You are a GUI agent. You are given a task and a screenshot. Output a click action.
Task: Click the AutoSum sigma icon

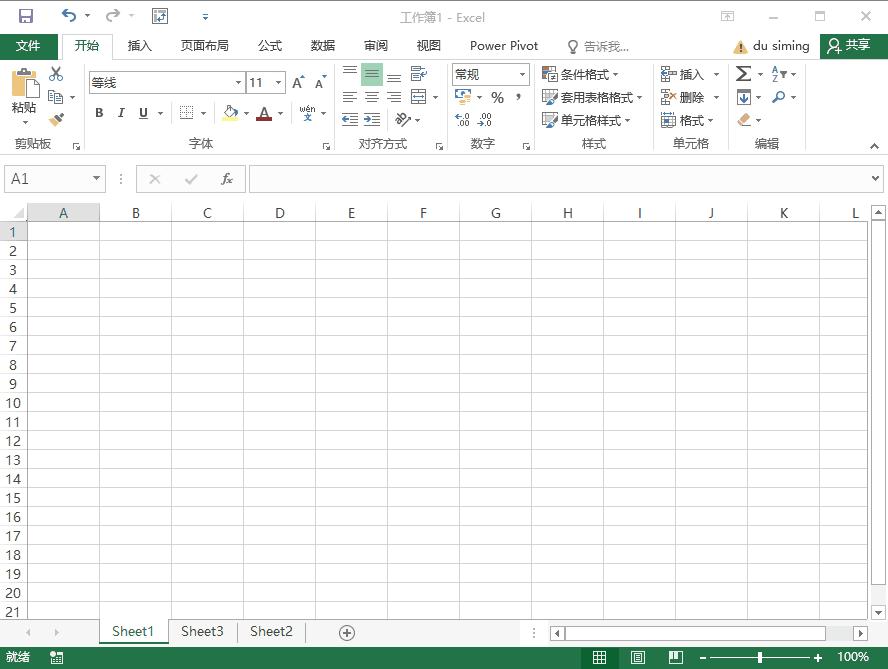coord(744,74)
